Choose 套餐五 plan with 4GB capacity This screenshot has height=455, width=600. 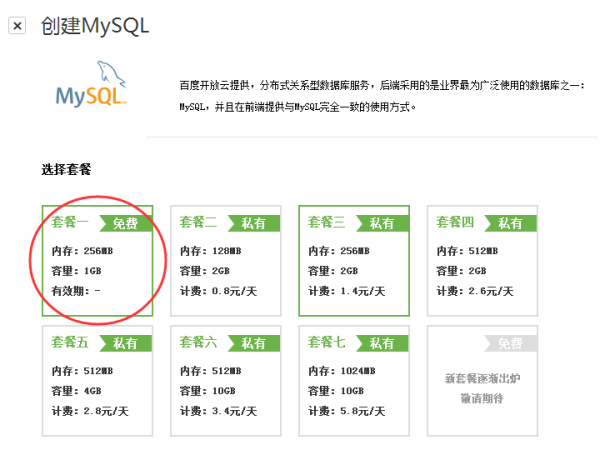click(x=98, y=381)
